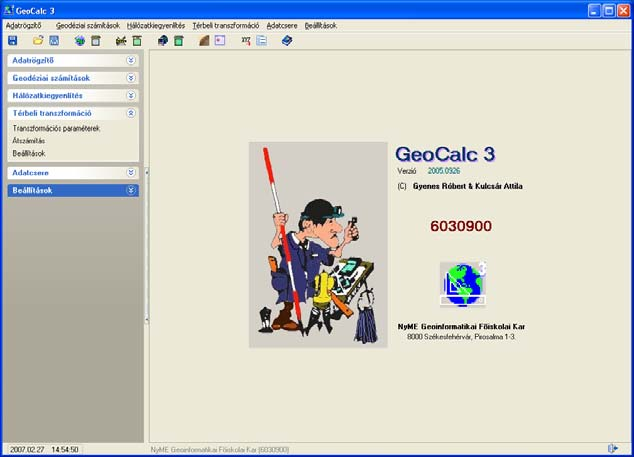The width and height of the screenshot is (634, 457).
Task: Click the version number 2005.0926
Action: click(x=444, y=171)
